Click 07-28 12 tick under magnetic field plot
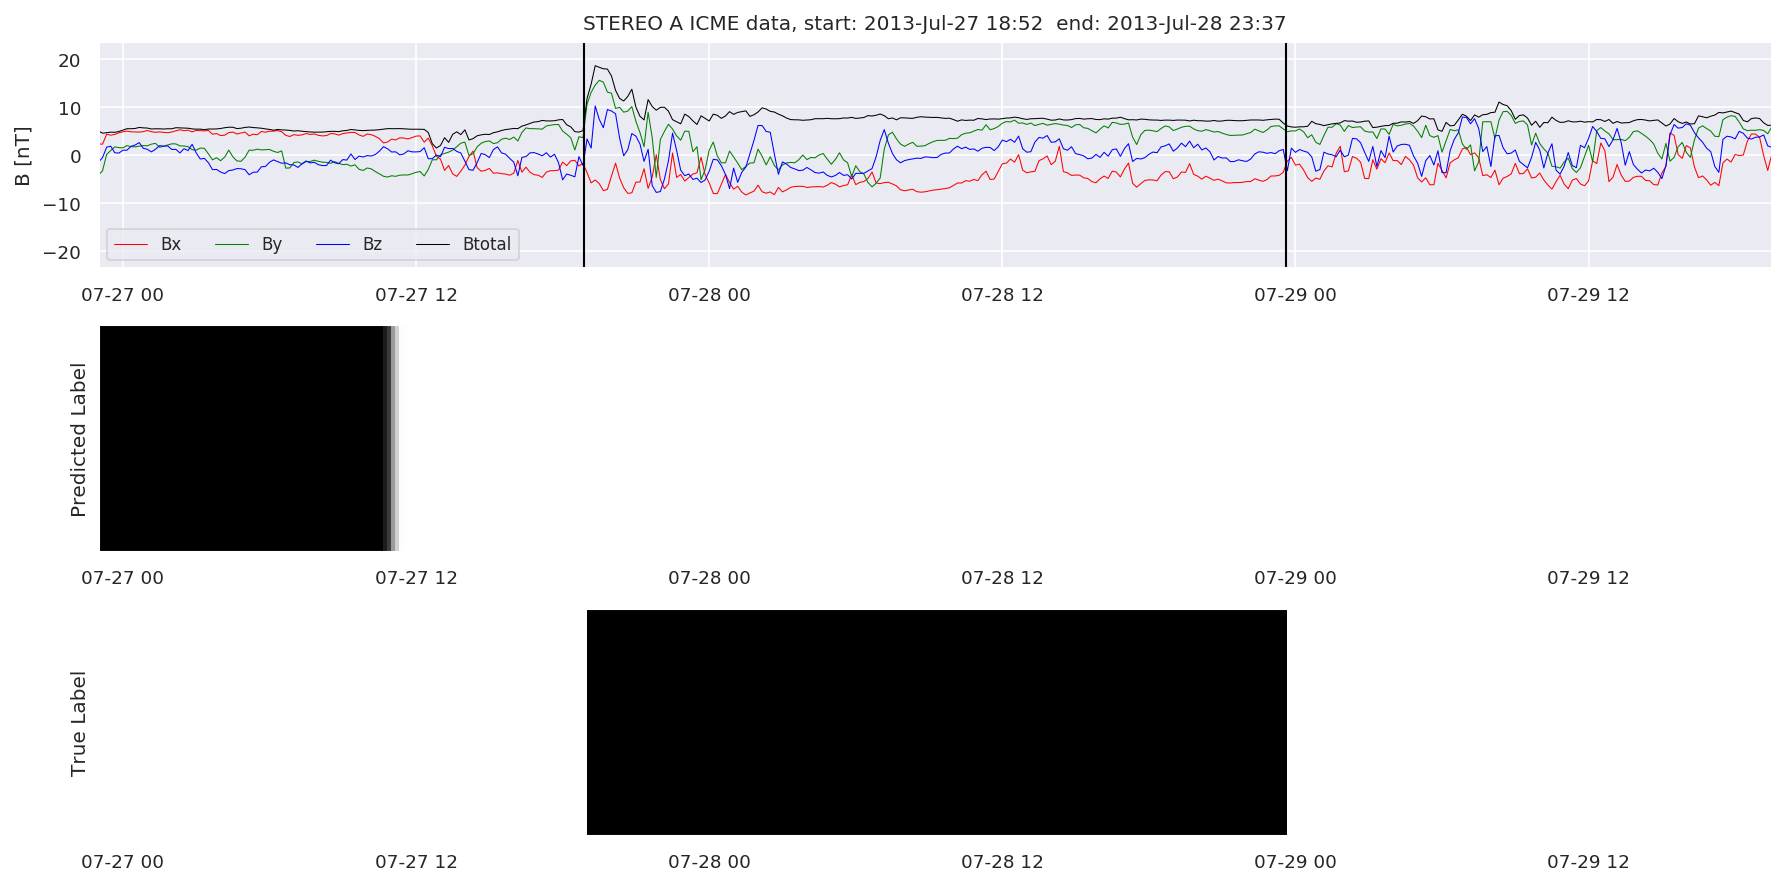Image resolution: width=1786 pixels, height=886 pixels. [1002, 295]
